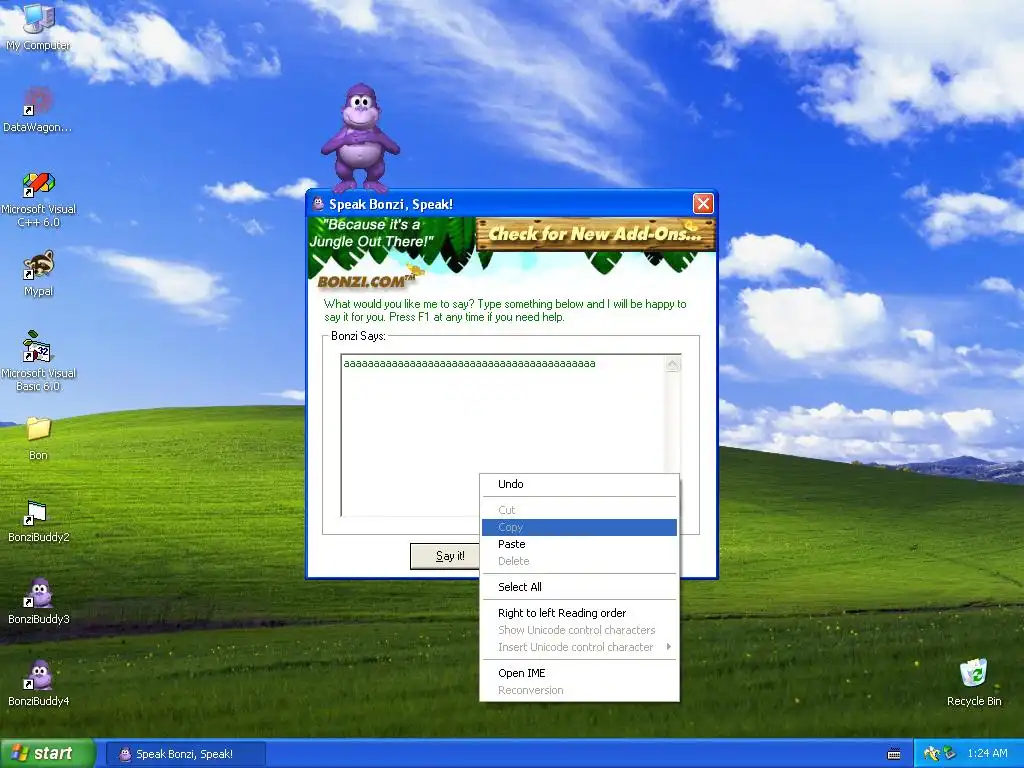1024x768 pixels.
Task: Select the Mypal raccoon desktop icon
Action: click(39, 274)
